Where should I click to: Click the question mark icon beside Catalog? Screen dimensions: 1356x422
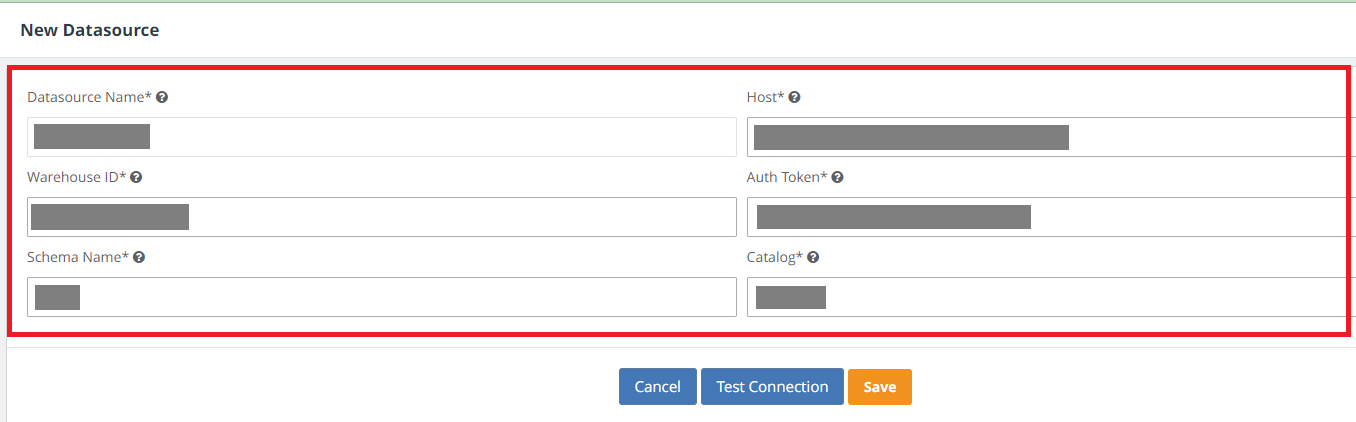(814, 257)
